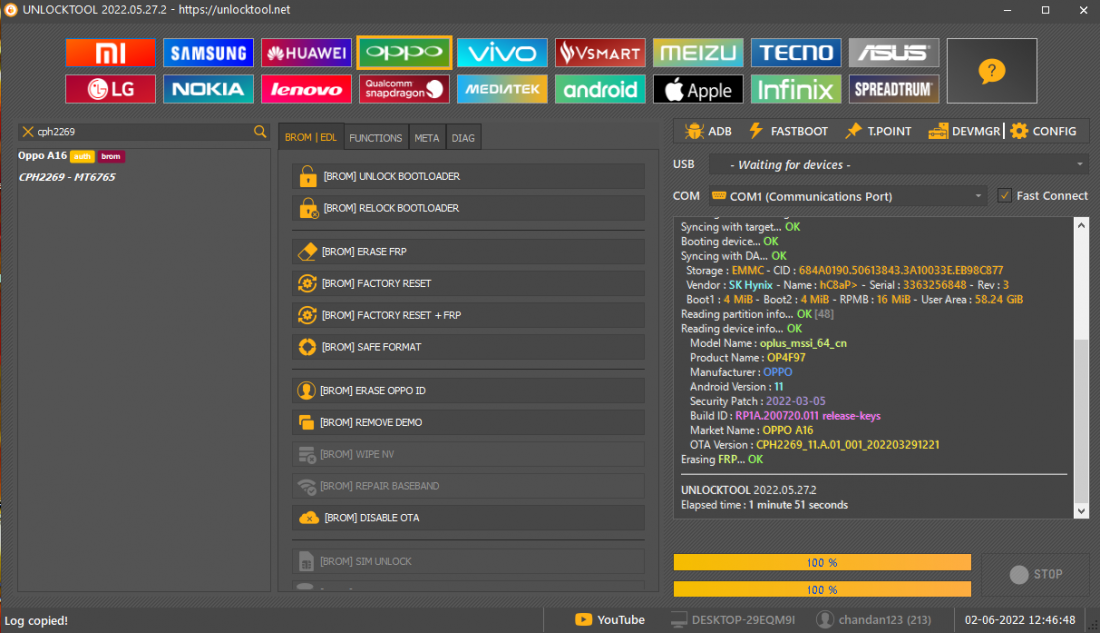Select the Oppo A16 device entry
Viewport: 1100px width, 633px height.
point(70,156)
